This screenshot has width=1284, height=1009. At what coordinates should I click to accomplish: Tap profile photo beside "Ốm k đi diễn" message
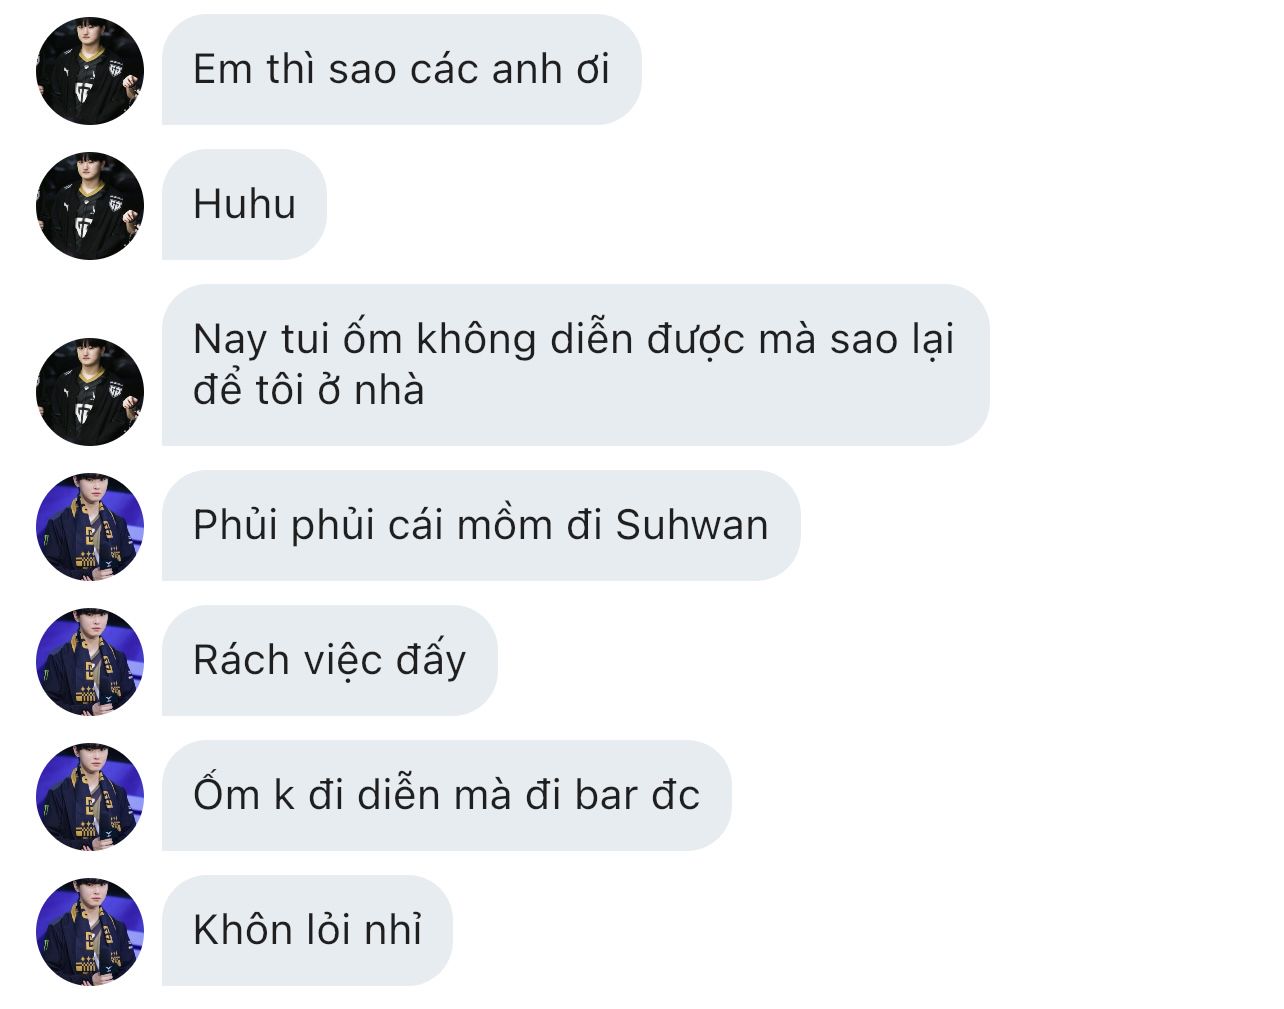[x=90, y=796]
